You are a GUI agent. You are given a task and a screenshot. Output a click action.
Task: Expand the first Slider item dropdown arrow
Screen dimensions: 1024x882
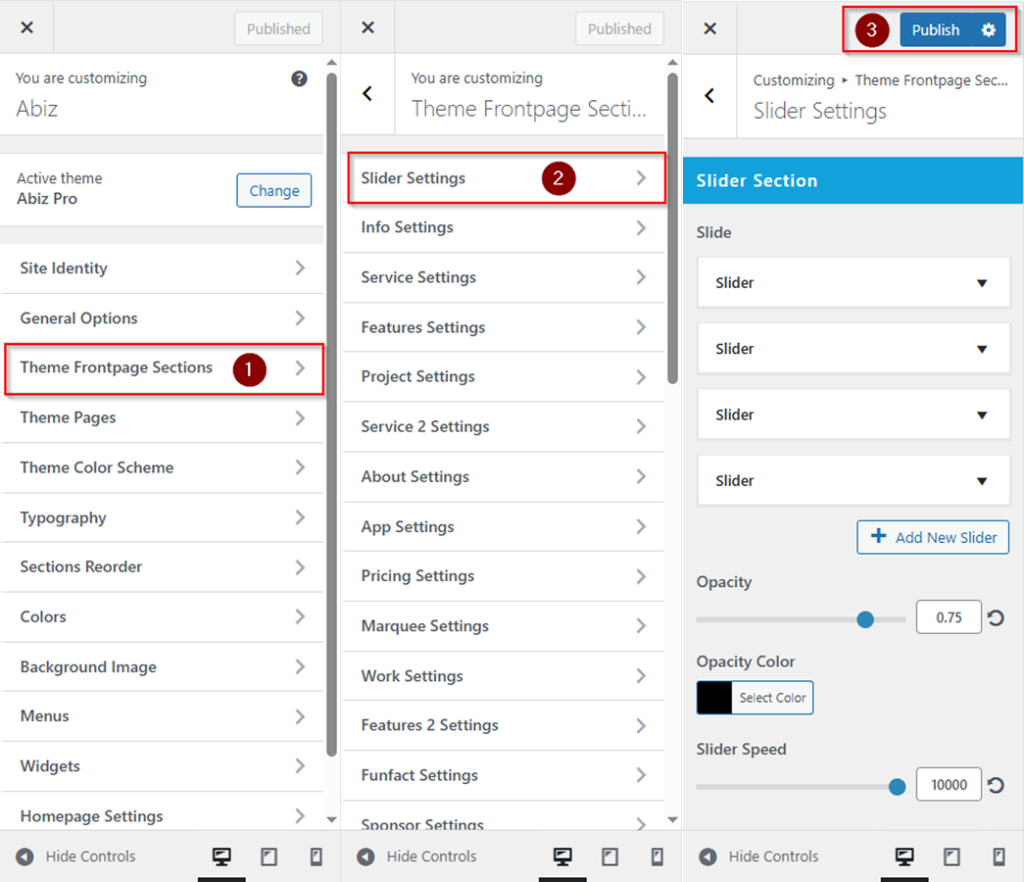(x=981, y=283)
